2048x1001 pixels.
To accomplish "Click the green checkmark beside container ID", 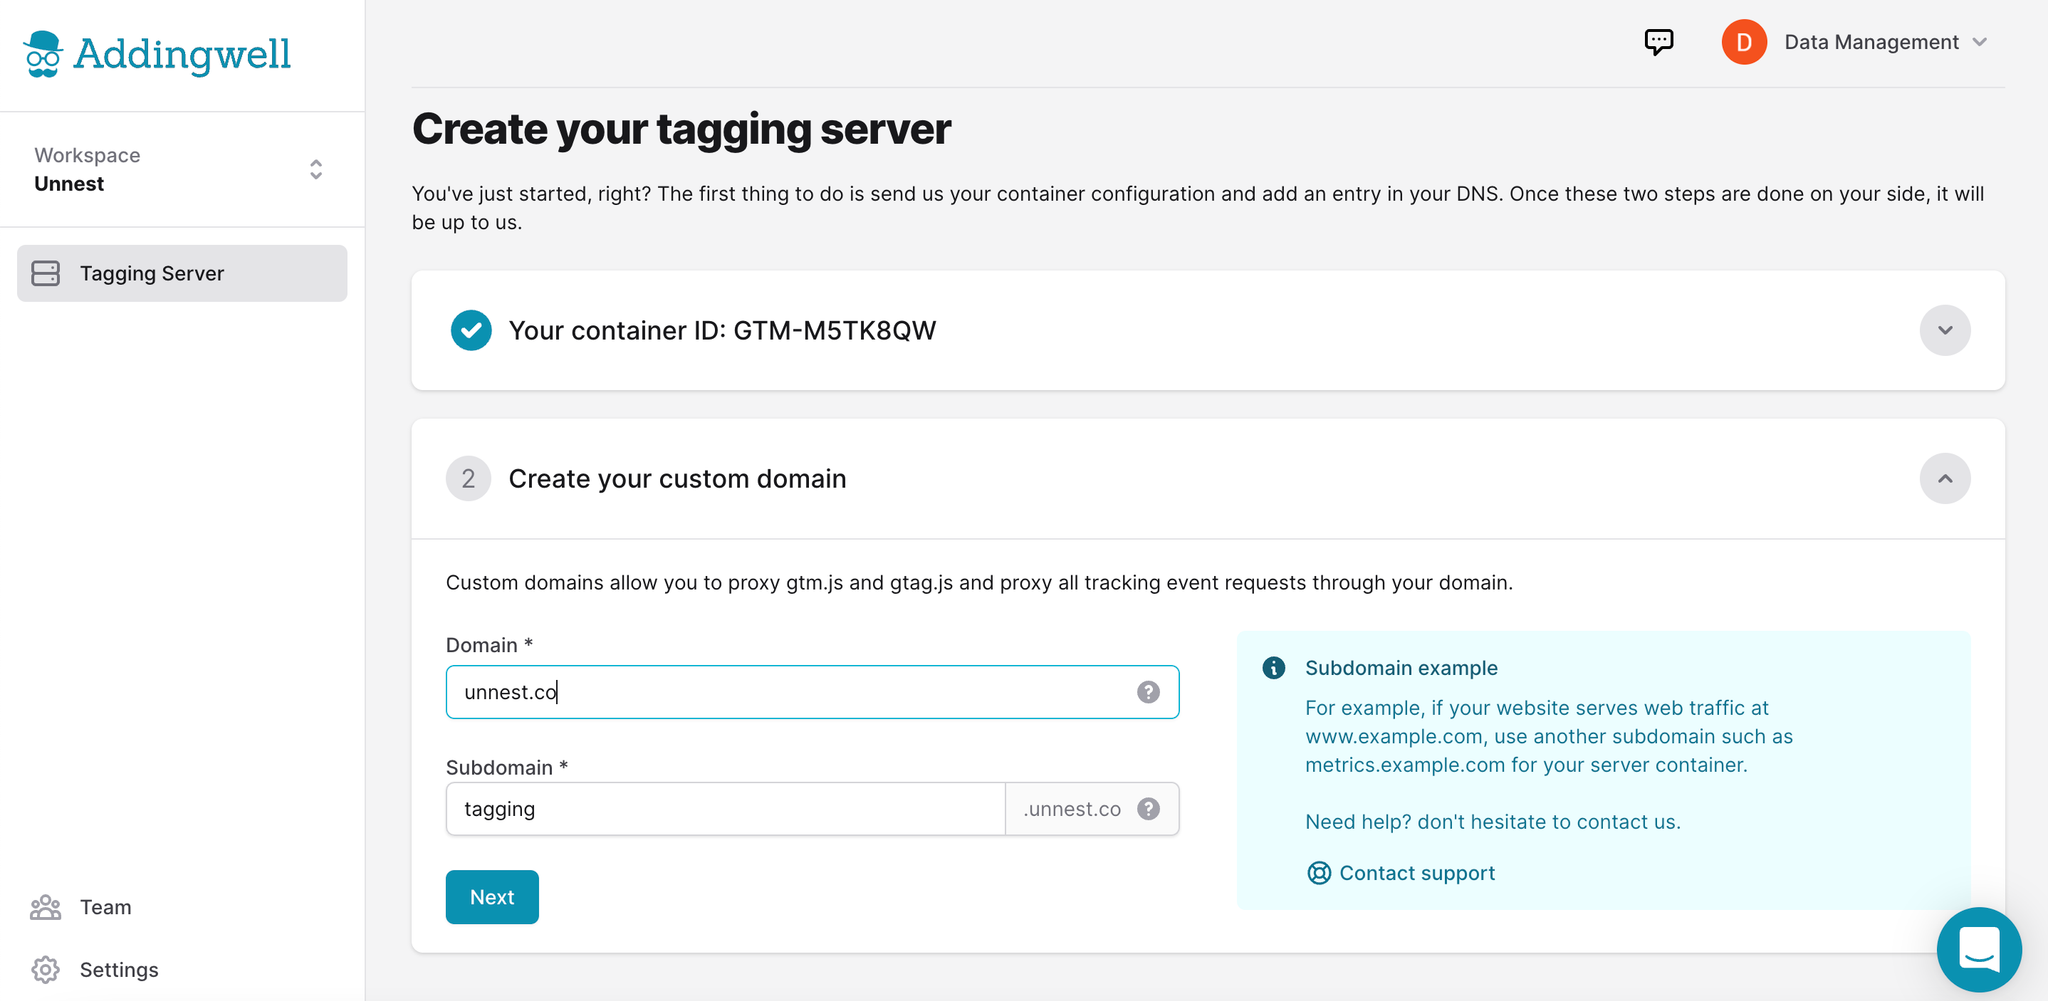I will coord(470,330).
